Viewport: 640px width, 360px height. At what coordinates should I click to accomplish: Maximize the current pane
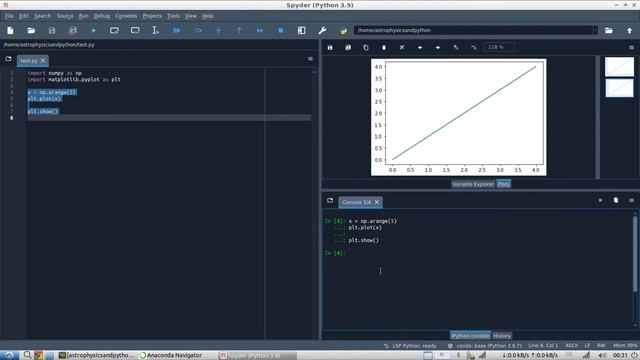(301, 31)
